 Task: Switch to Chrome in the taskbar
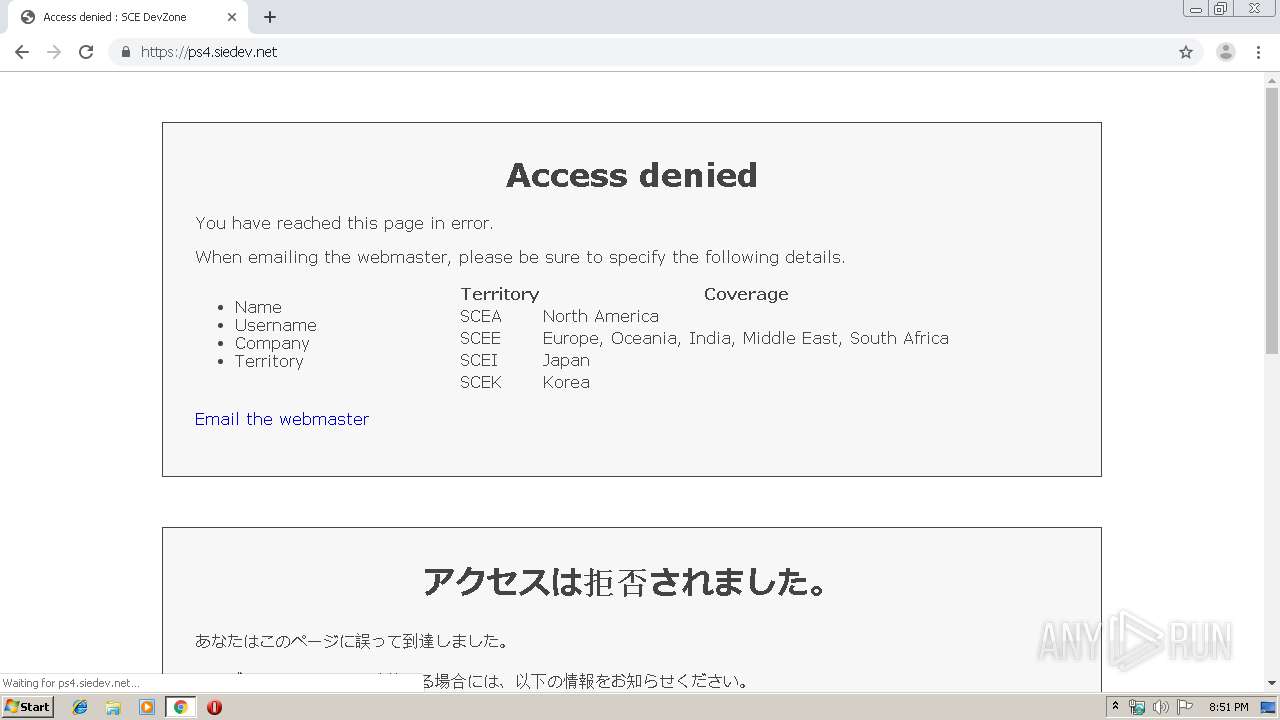point(180,707)
